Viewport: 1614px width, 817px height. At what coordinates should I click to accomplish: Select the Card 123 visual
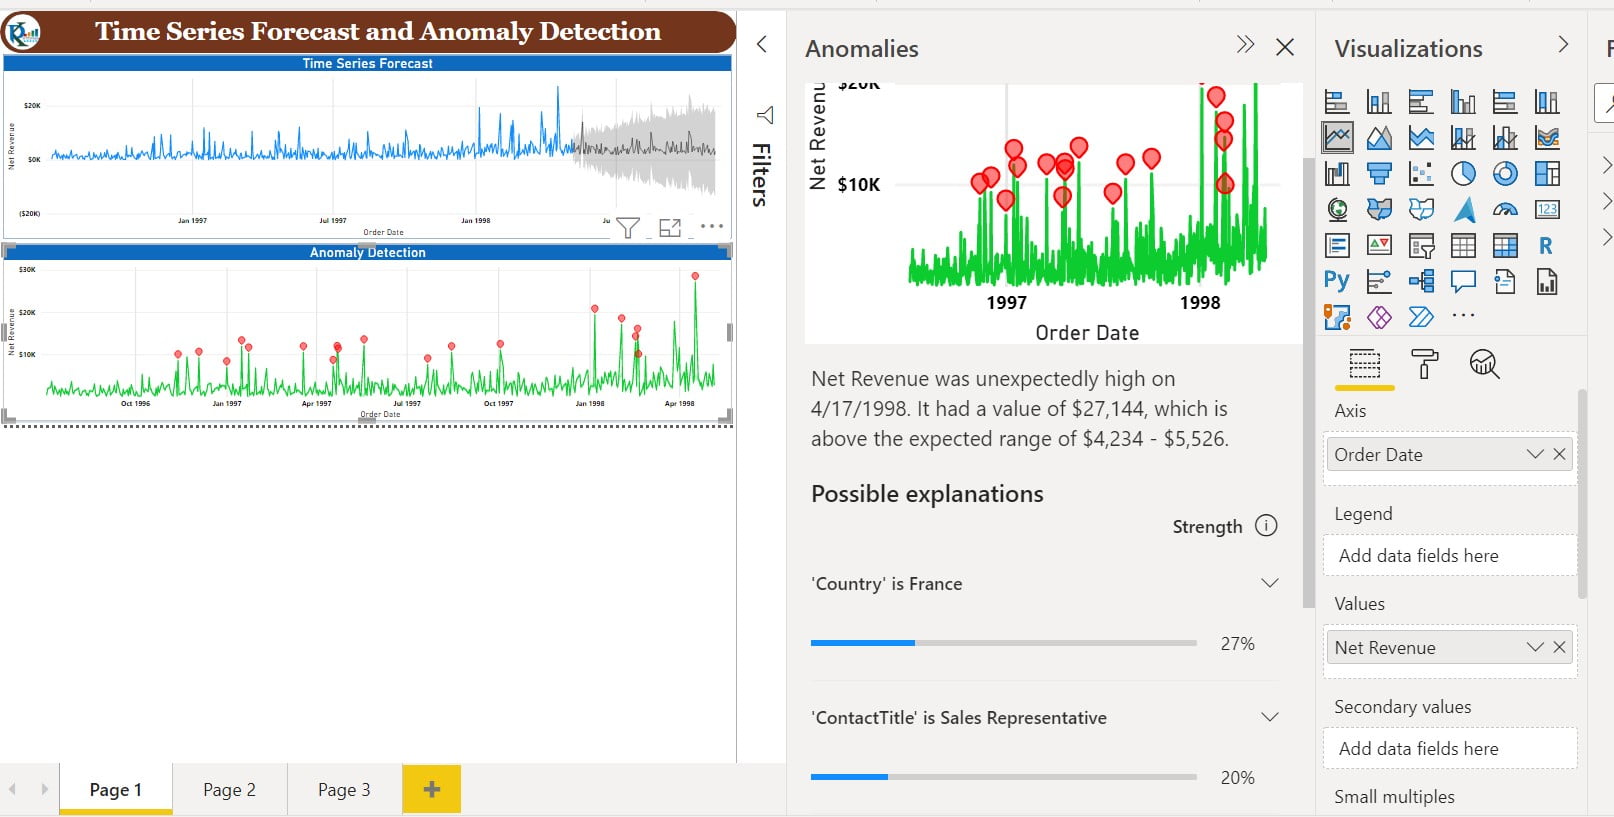coord(1547,210)
